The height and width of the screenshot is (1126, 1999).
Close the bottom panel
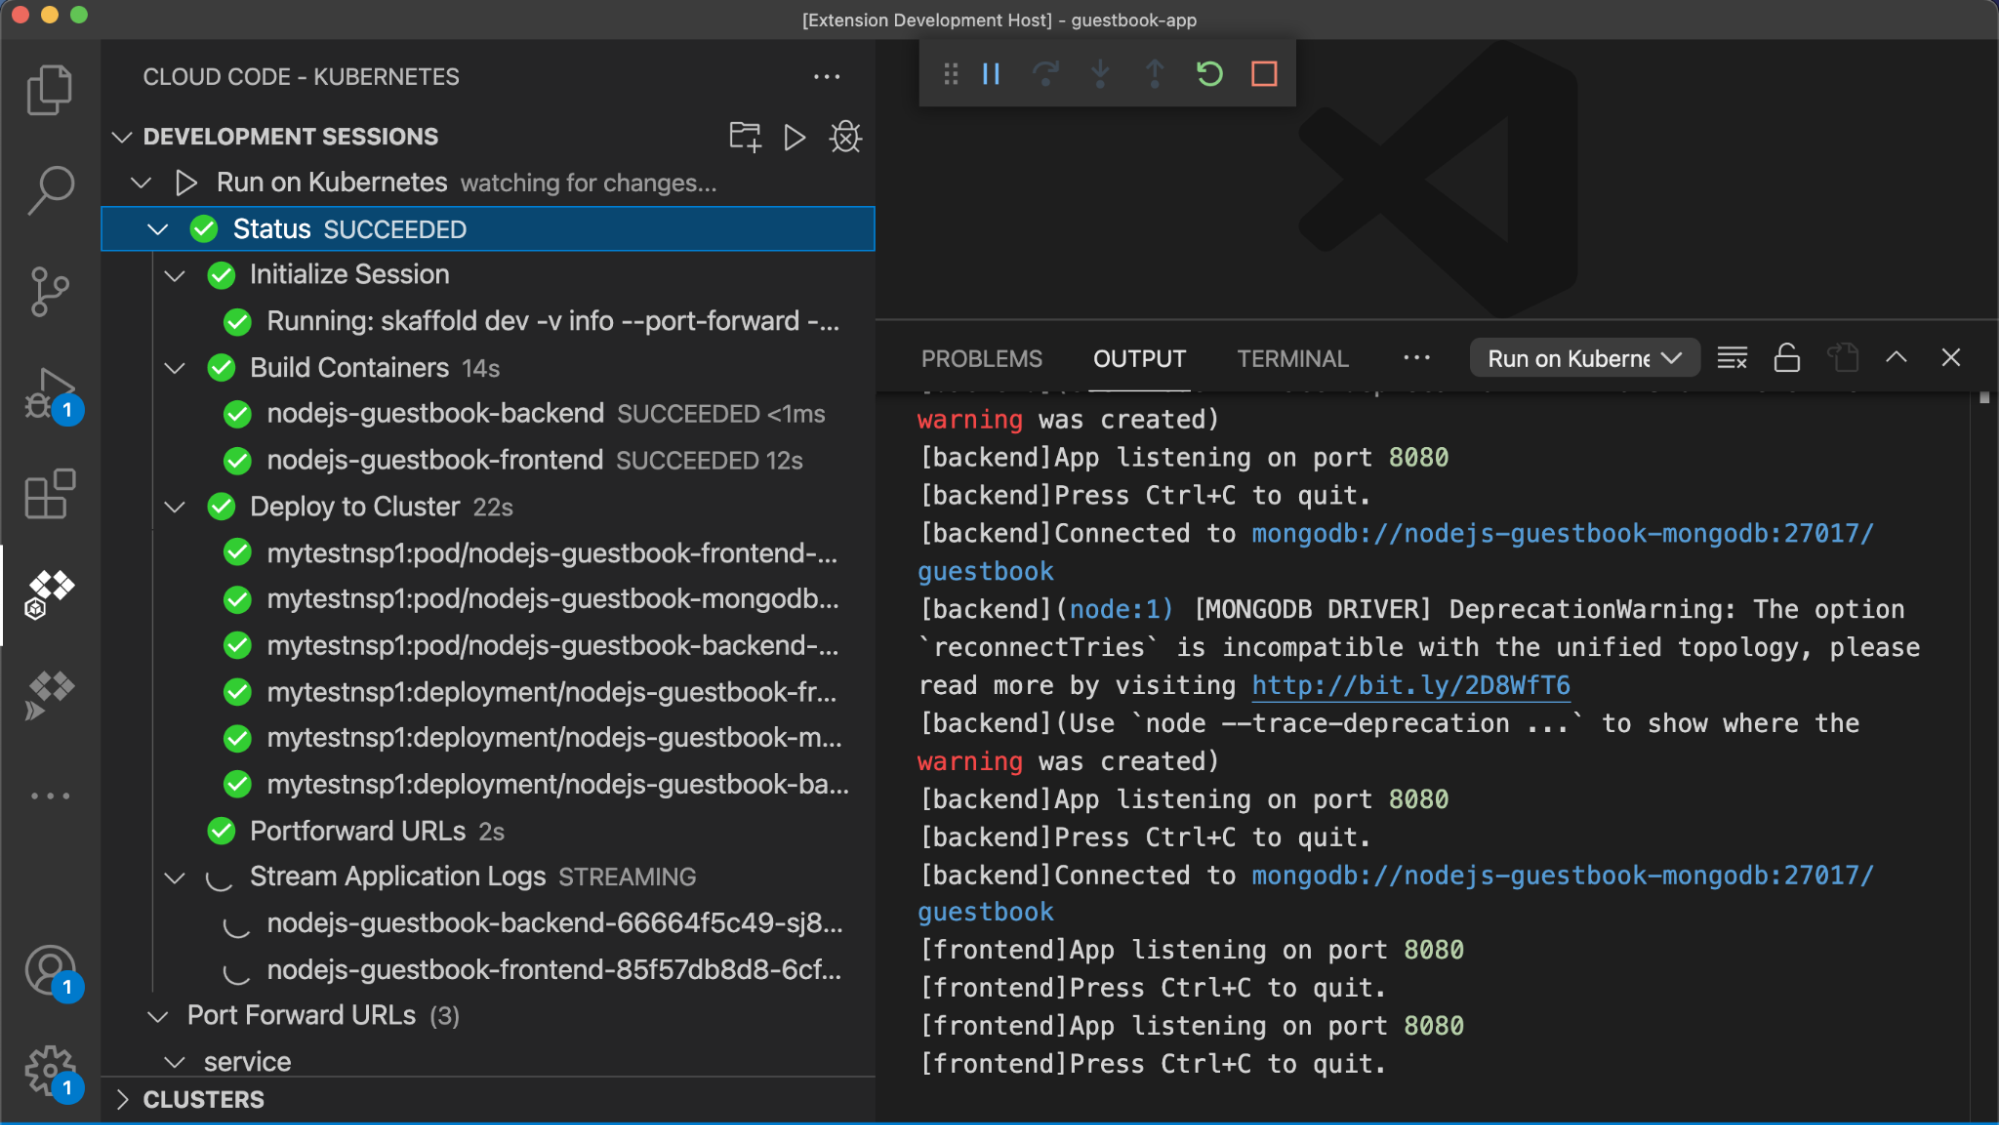[1951, 357]
